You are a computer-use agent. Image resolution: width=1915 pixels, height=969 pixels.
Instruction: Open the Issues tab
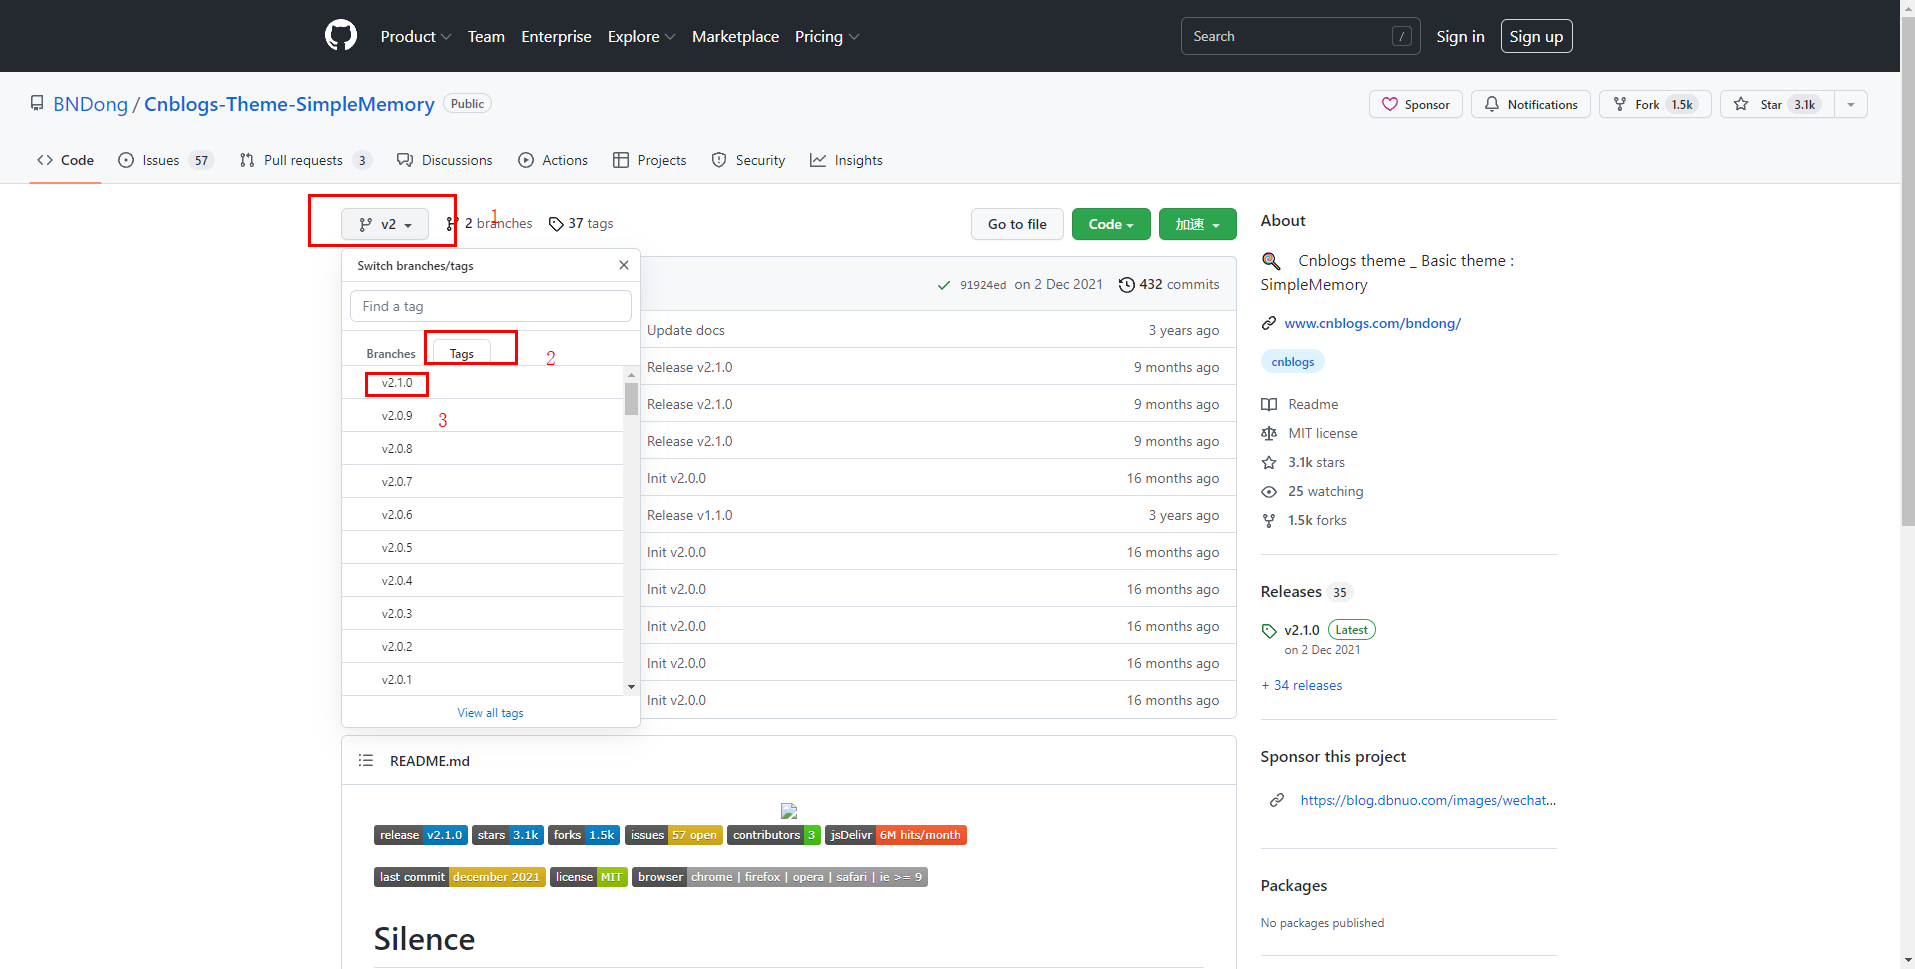[166, 160]
